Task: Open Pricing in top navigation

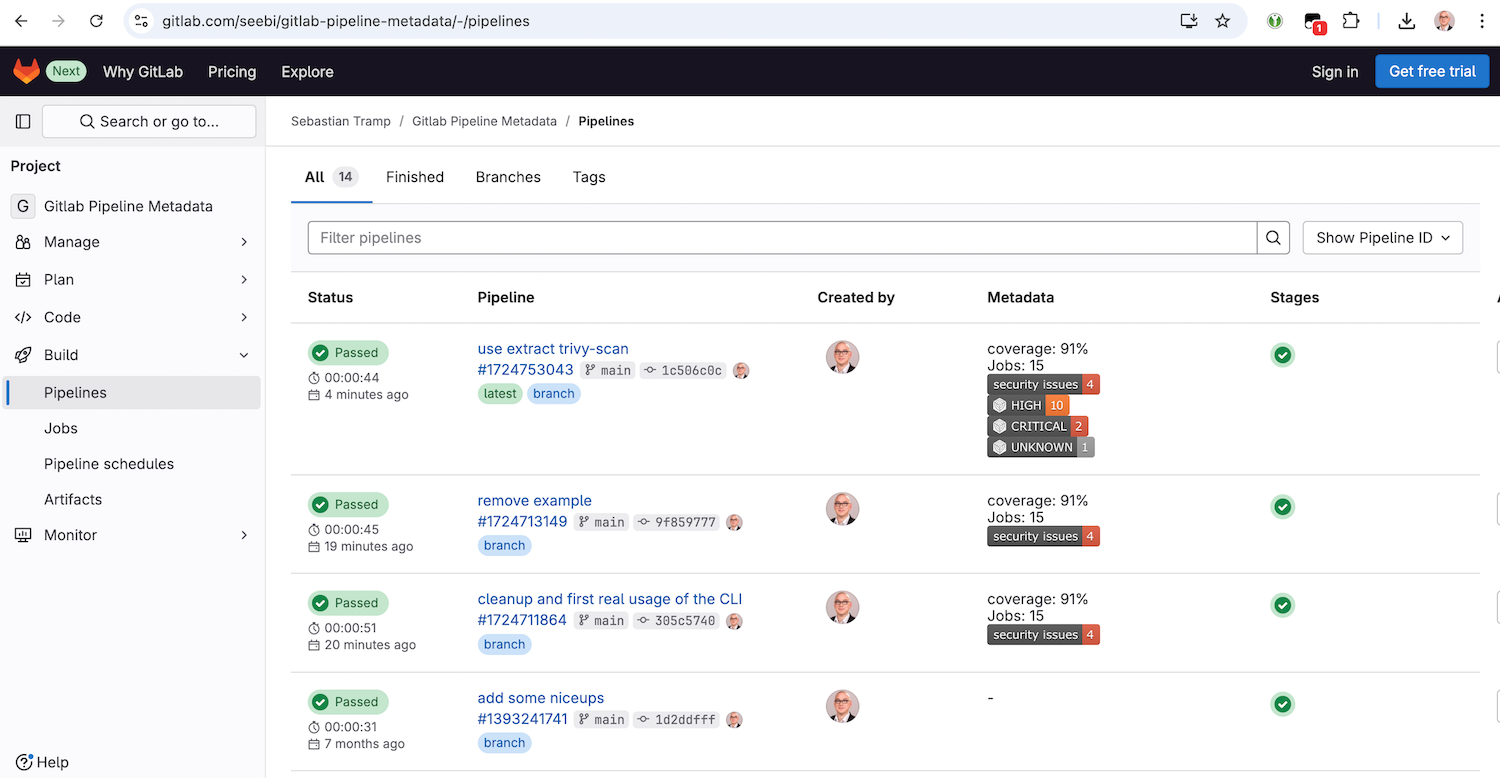Action: (x=232, y=72)
